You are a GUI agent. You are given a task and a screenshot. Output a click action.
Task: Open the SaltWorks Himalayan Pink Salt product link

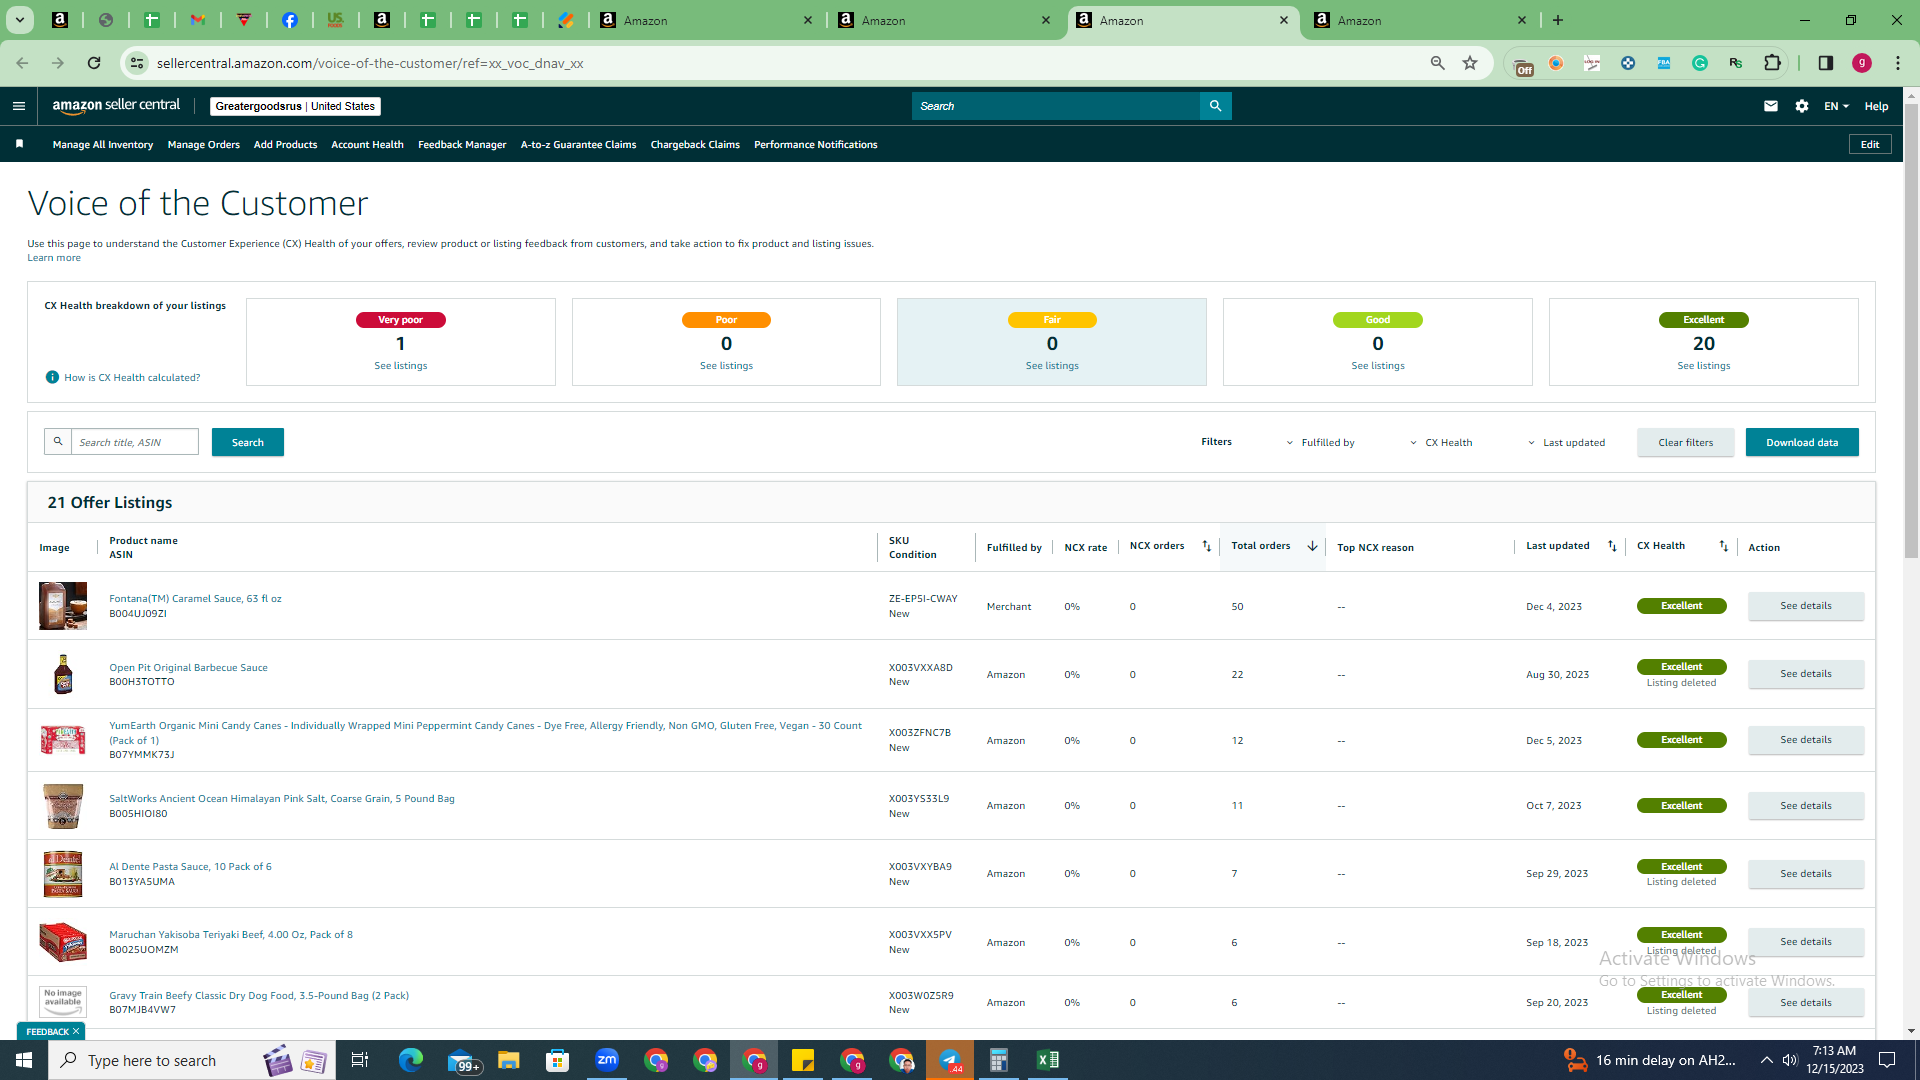pyautogui.click(x=282, y=798)
